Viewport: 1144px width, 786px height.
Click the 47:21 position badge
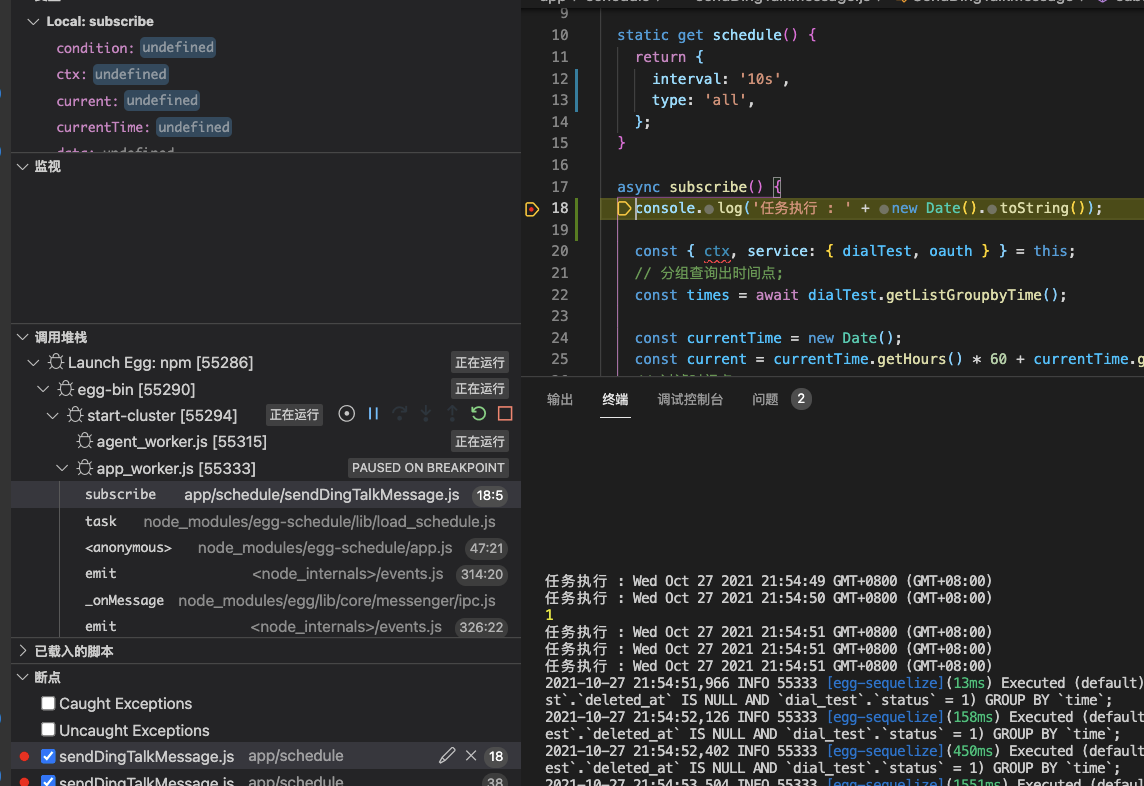(487, 548)
